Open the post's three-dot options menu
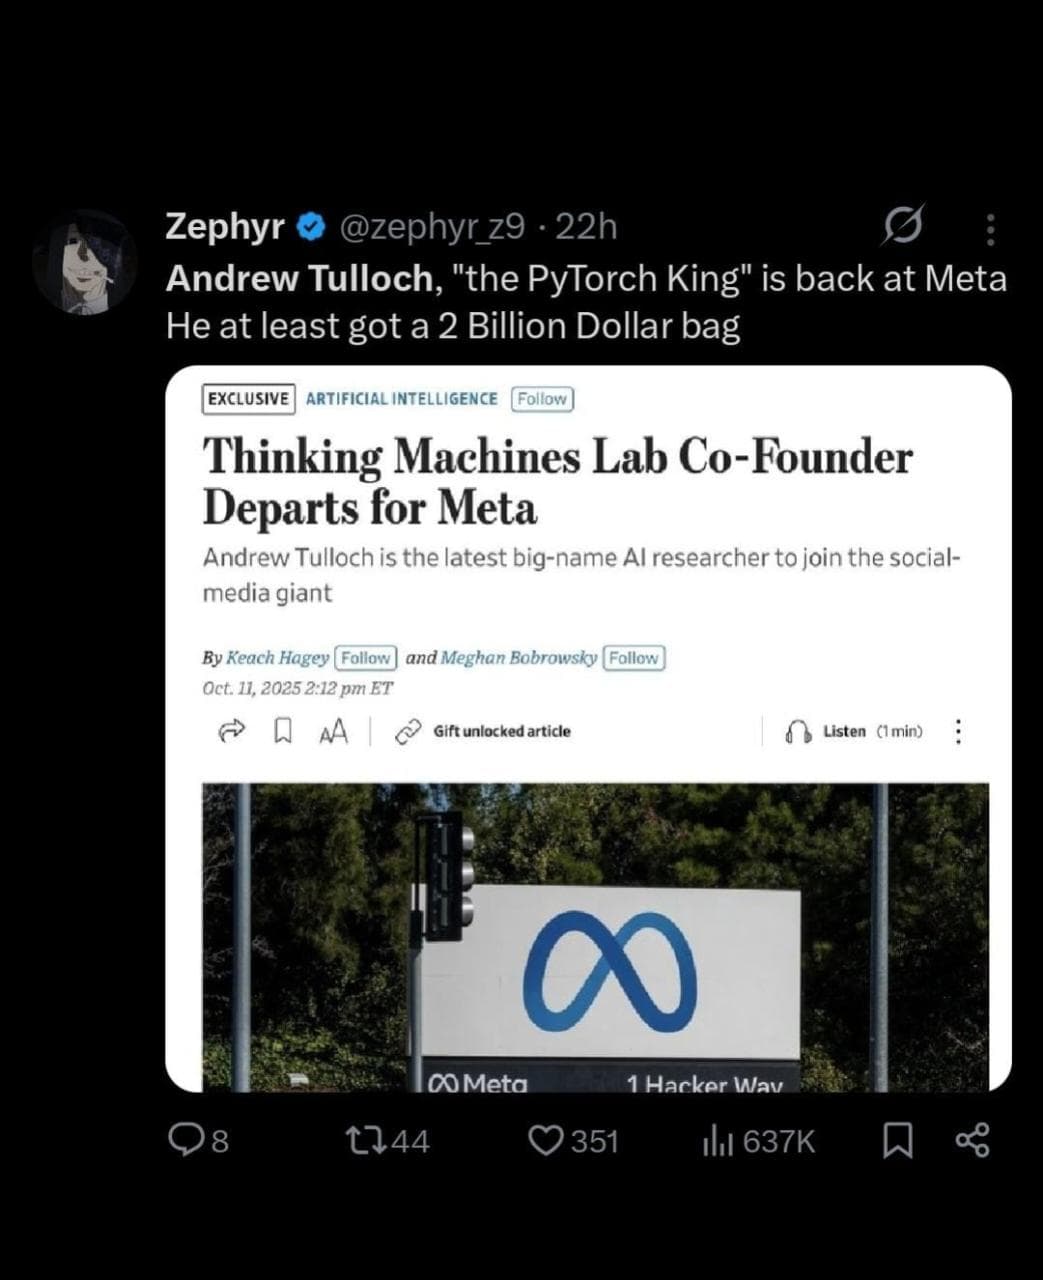 [988, 228]
